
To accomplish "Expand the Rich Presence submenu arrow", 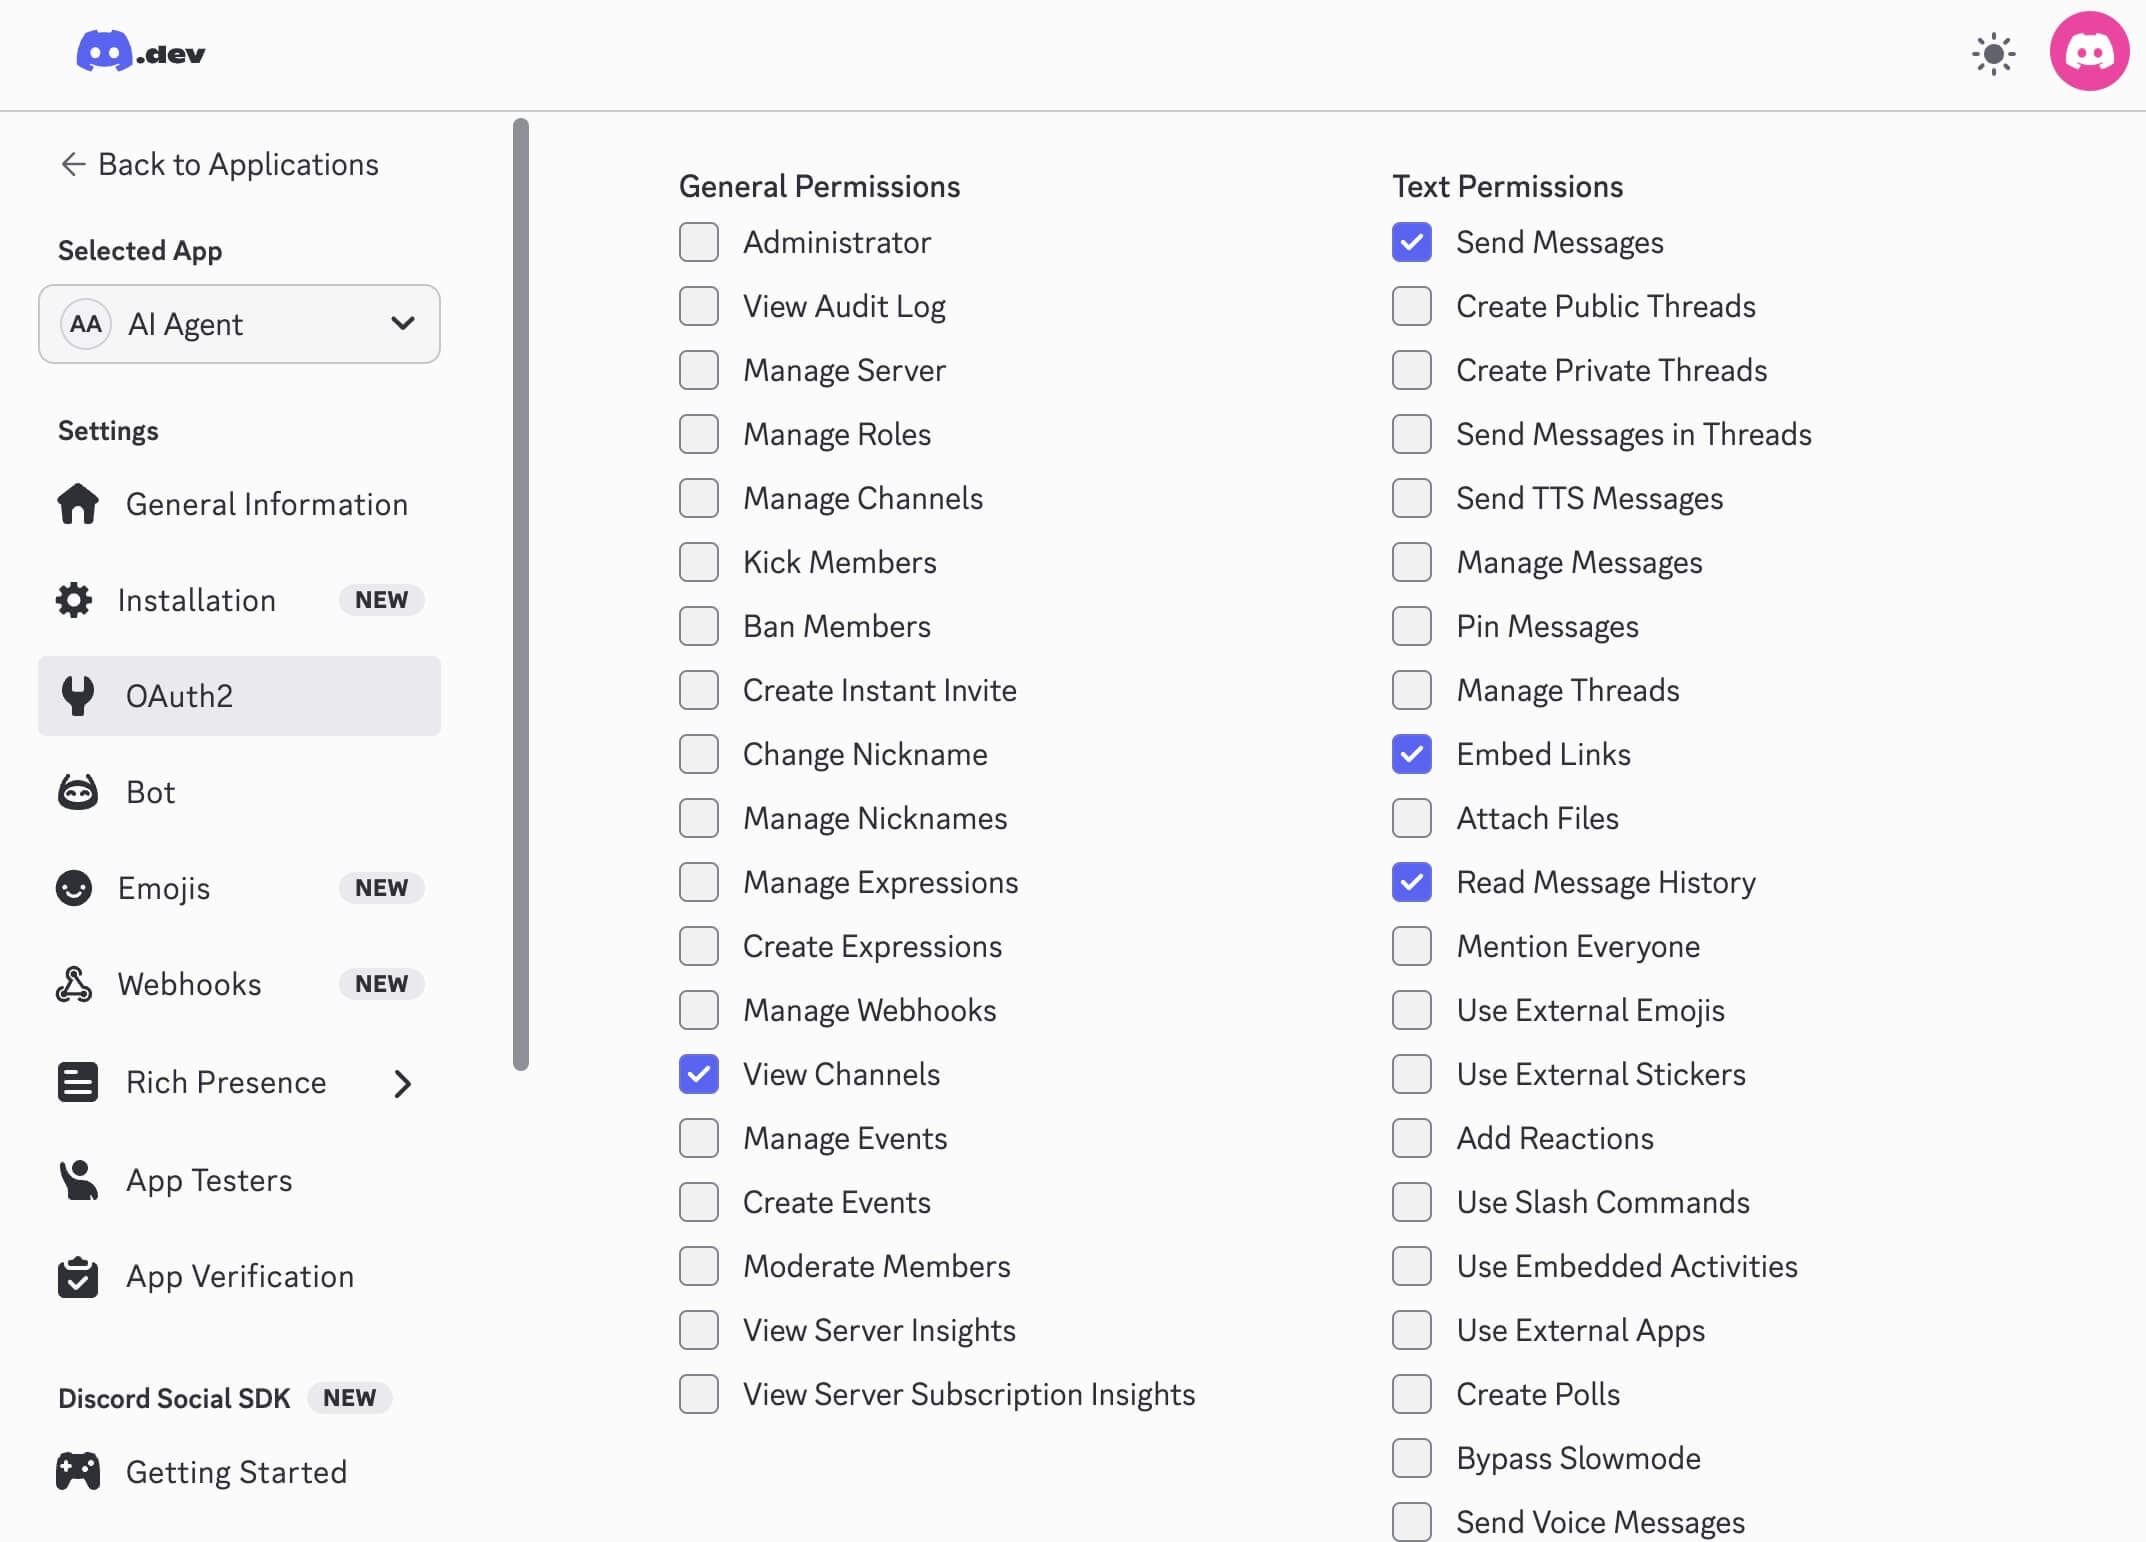I will 402,1083.
